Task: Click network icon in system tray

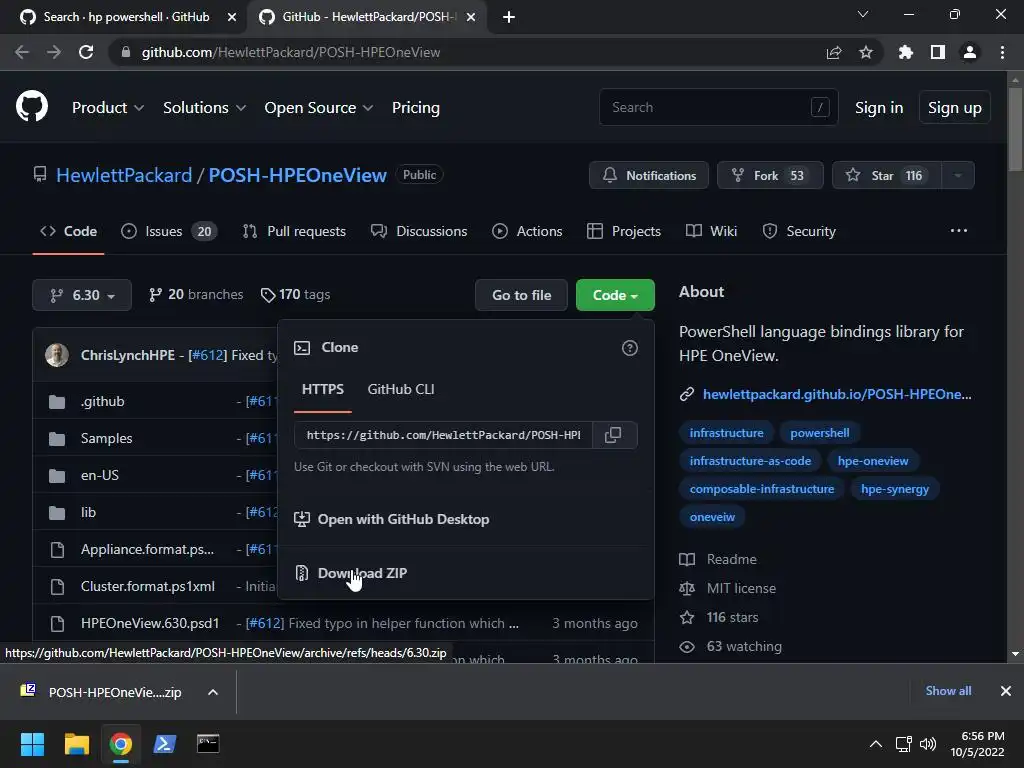Action: tap(904, 744)
